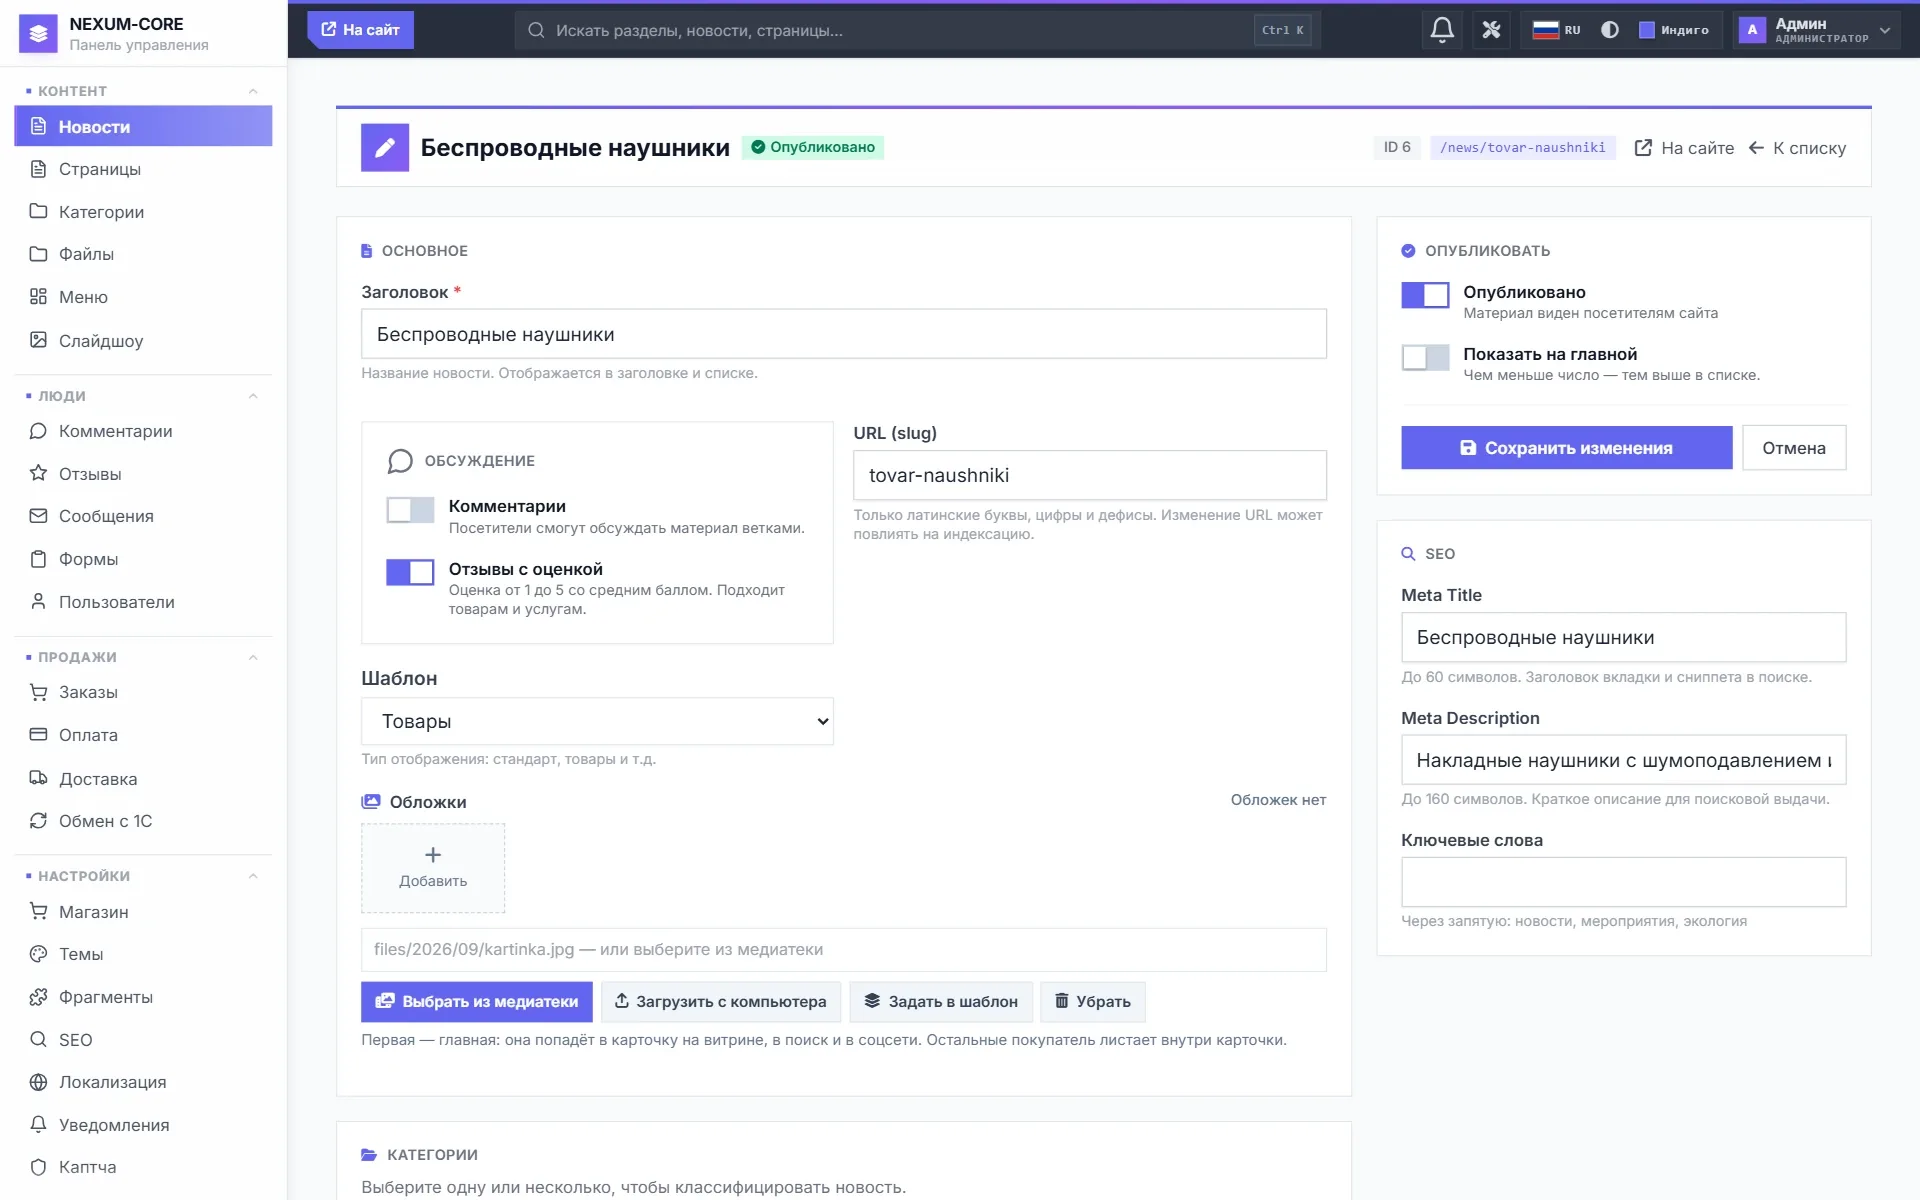Collapse the КОНТЕНТ sidebar section
The height and width of the screenshot is (1200, 1920).
coord(253,91)
